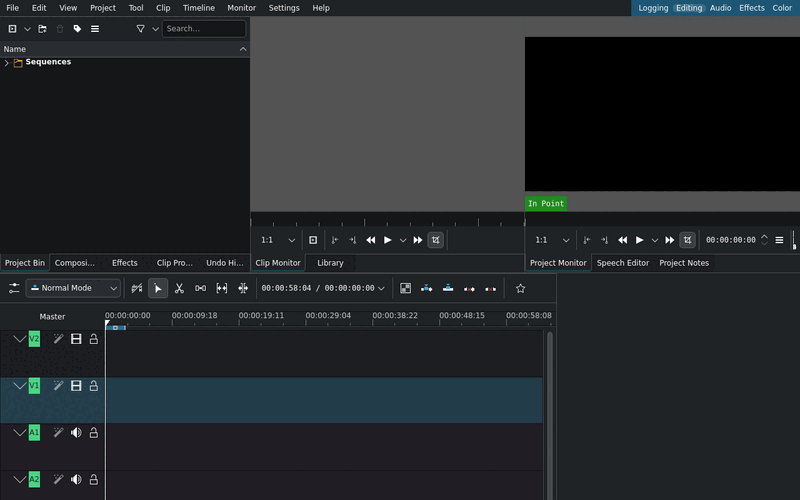Viewport: 800px width, 500px height.
Task: Click Set Zone Out in Project Monitor
Action: click(605, 240)
